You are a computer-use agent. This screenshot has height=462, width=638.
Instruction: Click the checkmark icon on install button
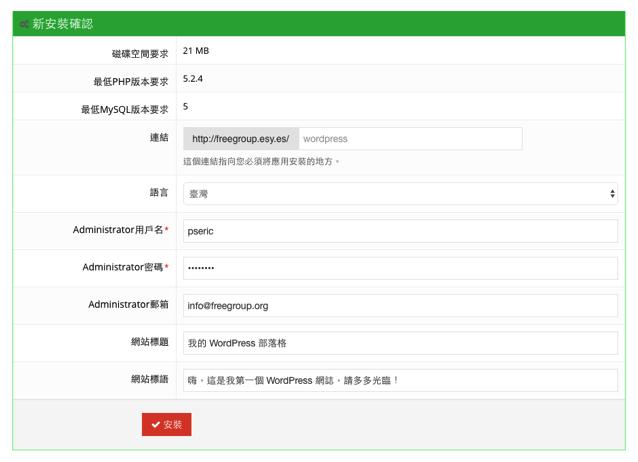(155, 425)
